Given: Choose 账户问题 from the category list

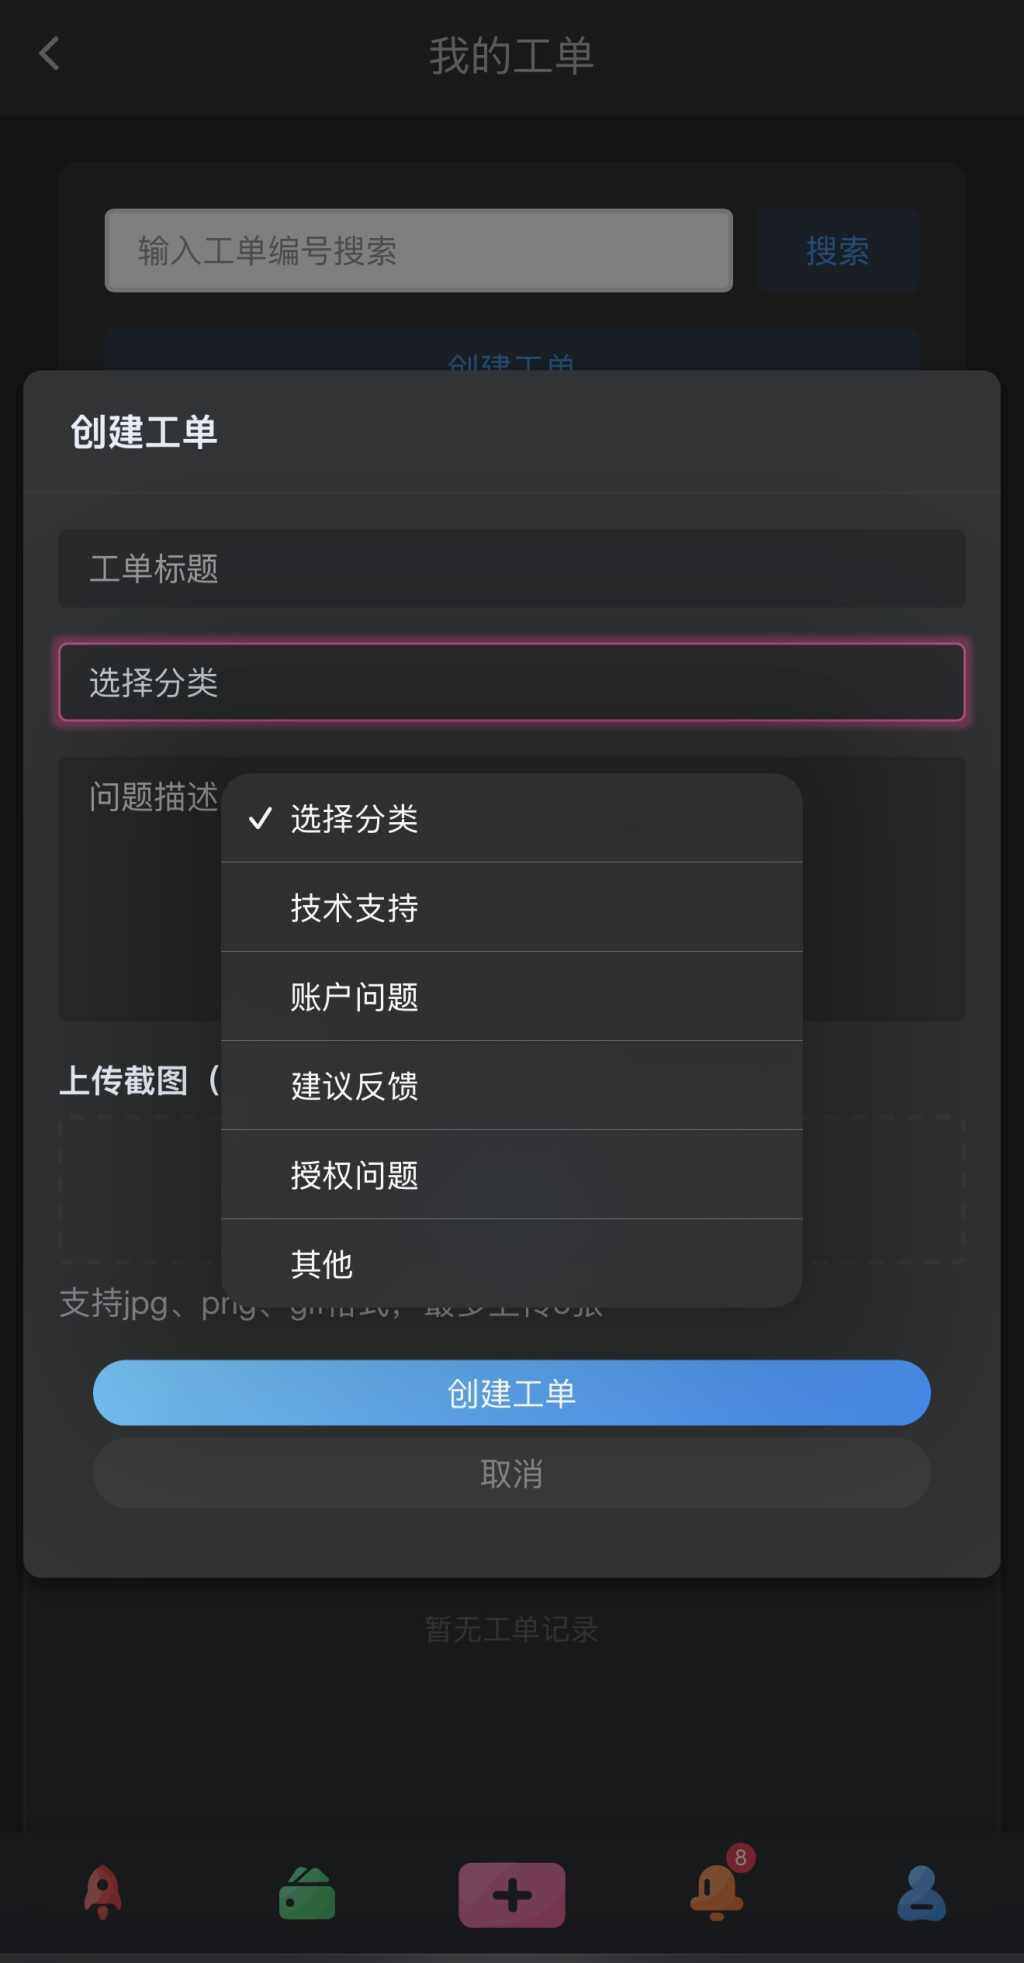Looking at the screenshot, I should 511,996.
